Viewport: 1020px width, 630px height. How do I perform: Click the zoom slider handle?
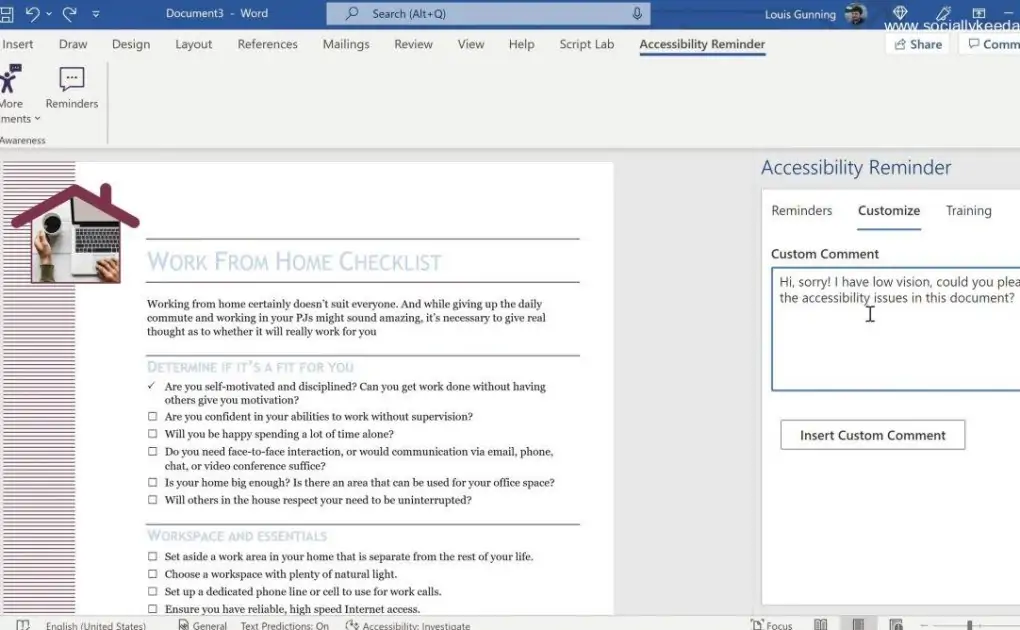coord(969,625)
